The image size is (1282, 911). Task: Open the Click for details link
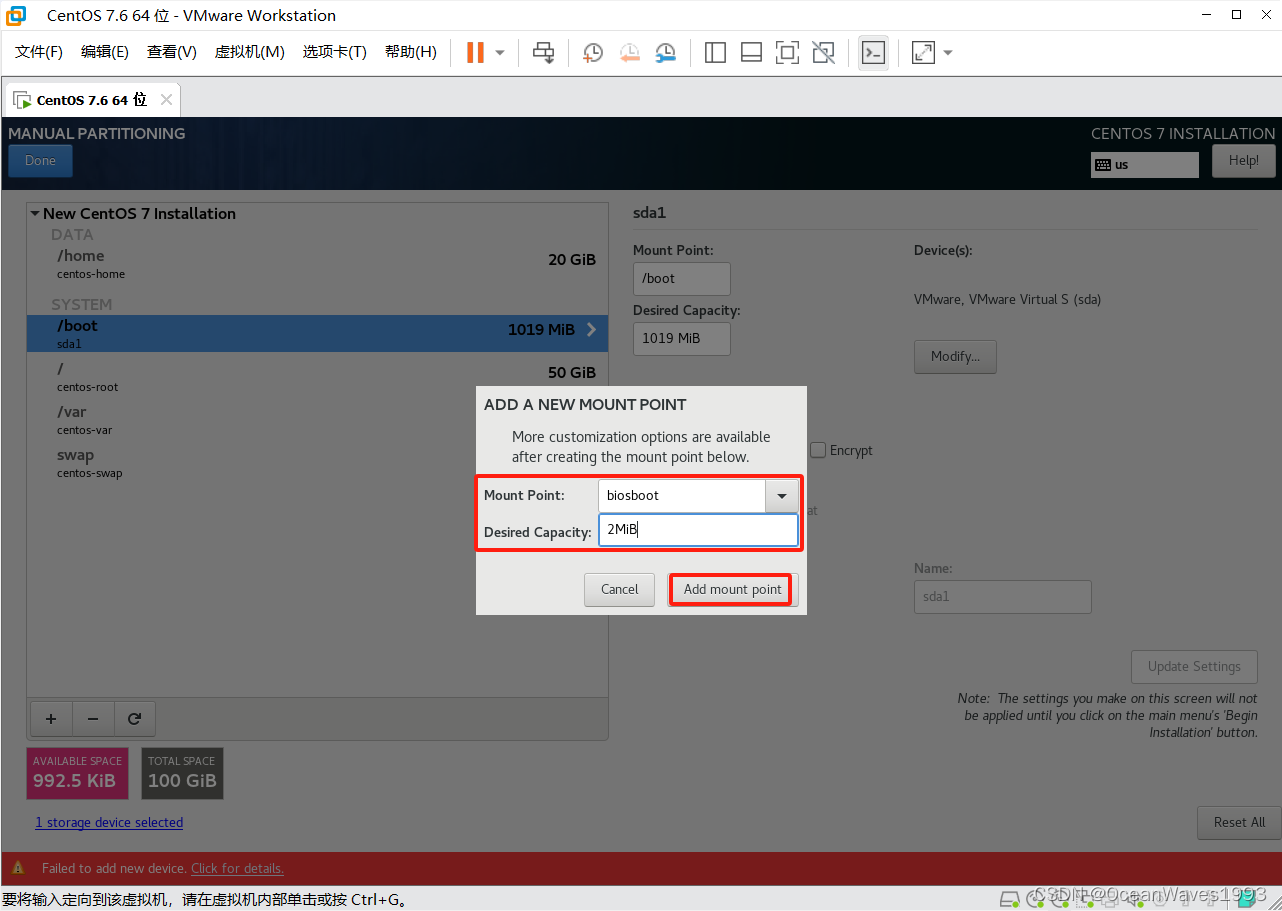237,868
